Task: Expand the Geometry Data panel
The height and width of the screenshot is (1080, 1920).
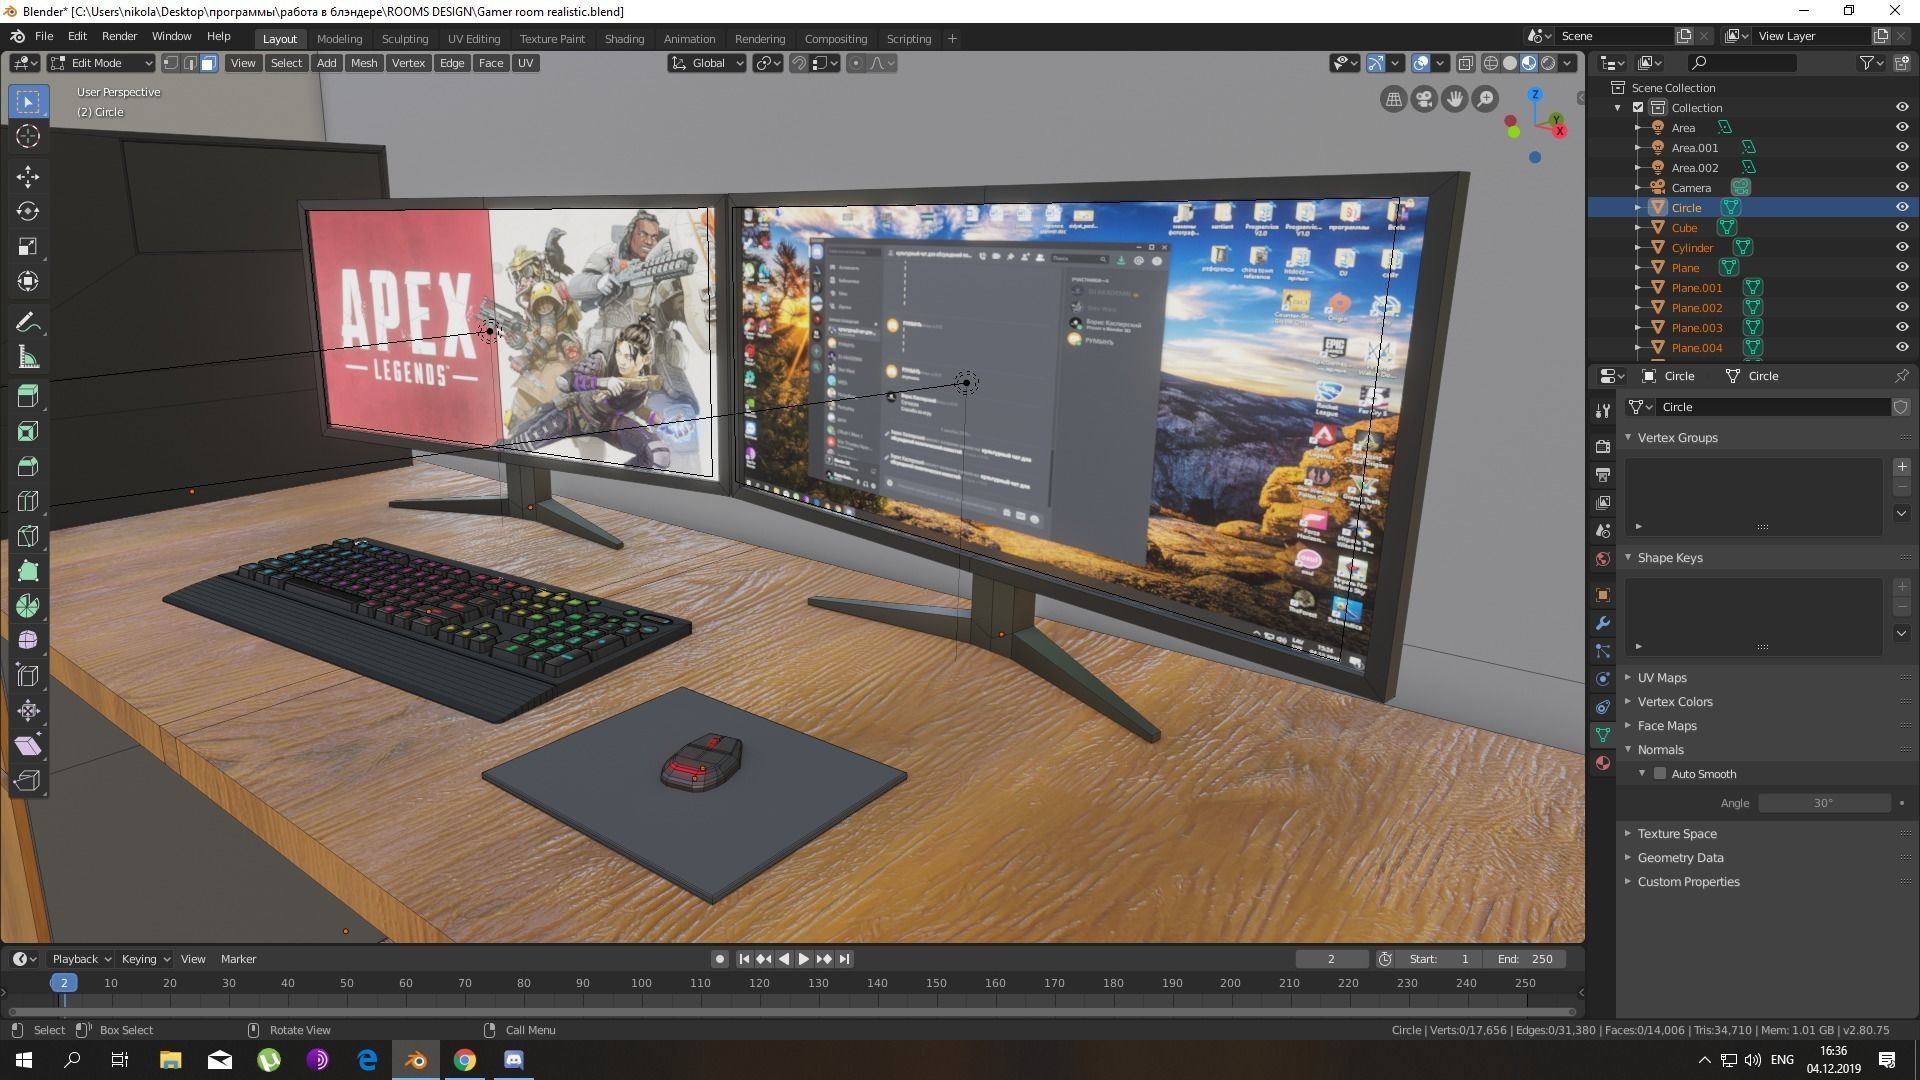Action: click(x=1680, y=857)
